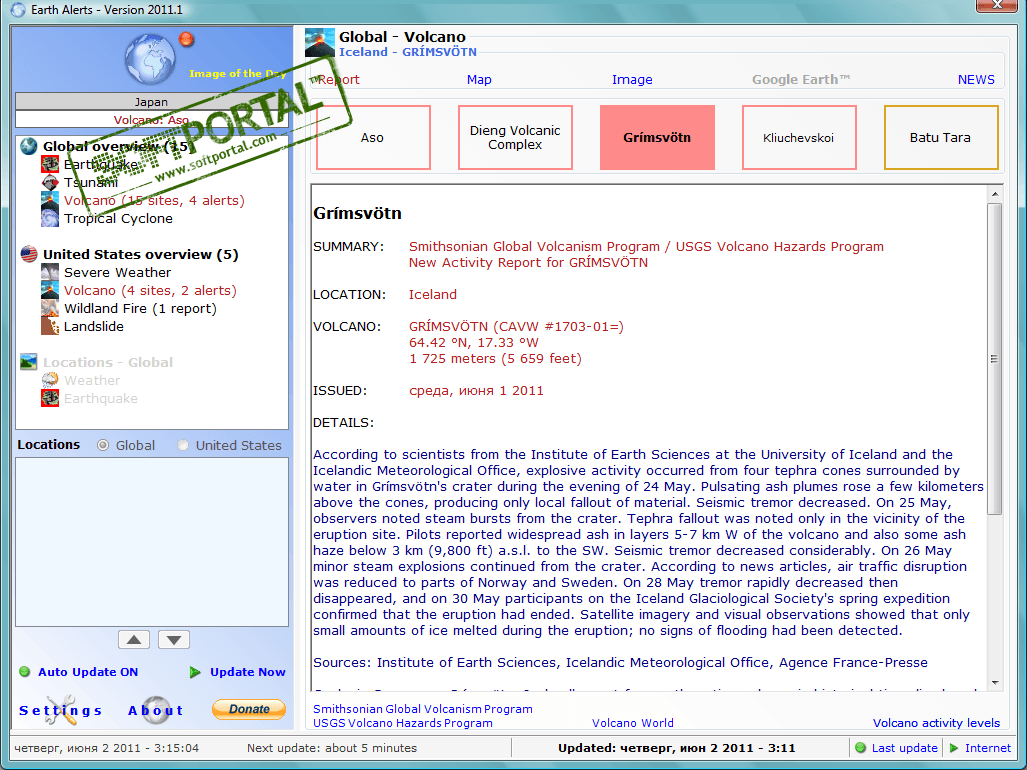This screenshot has width=1027, height=770.
Task: Move location down with the down arrow button
Action: pos(174,640)
